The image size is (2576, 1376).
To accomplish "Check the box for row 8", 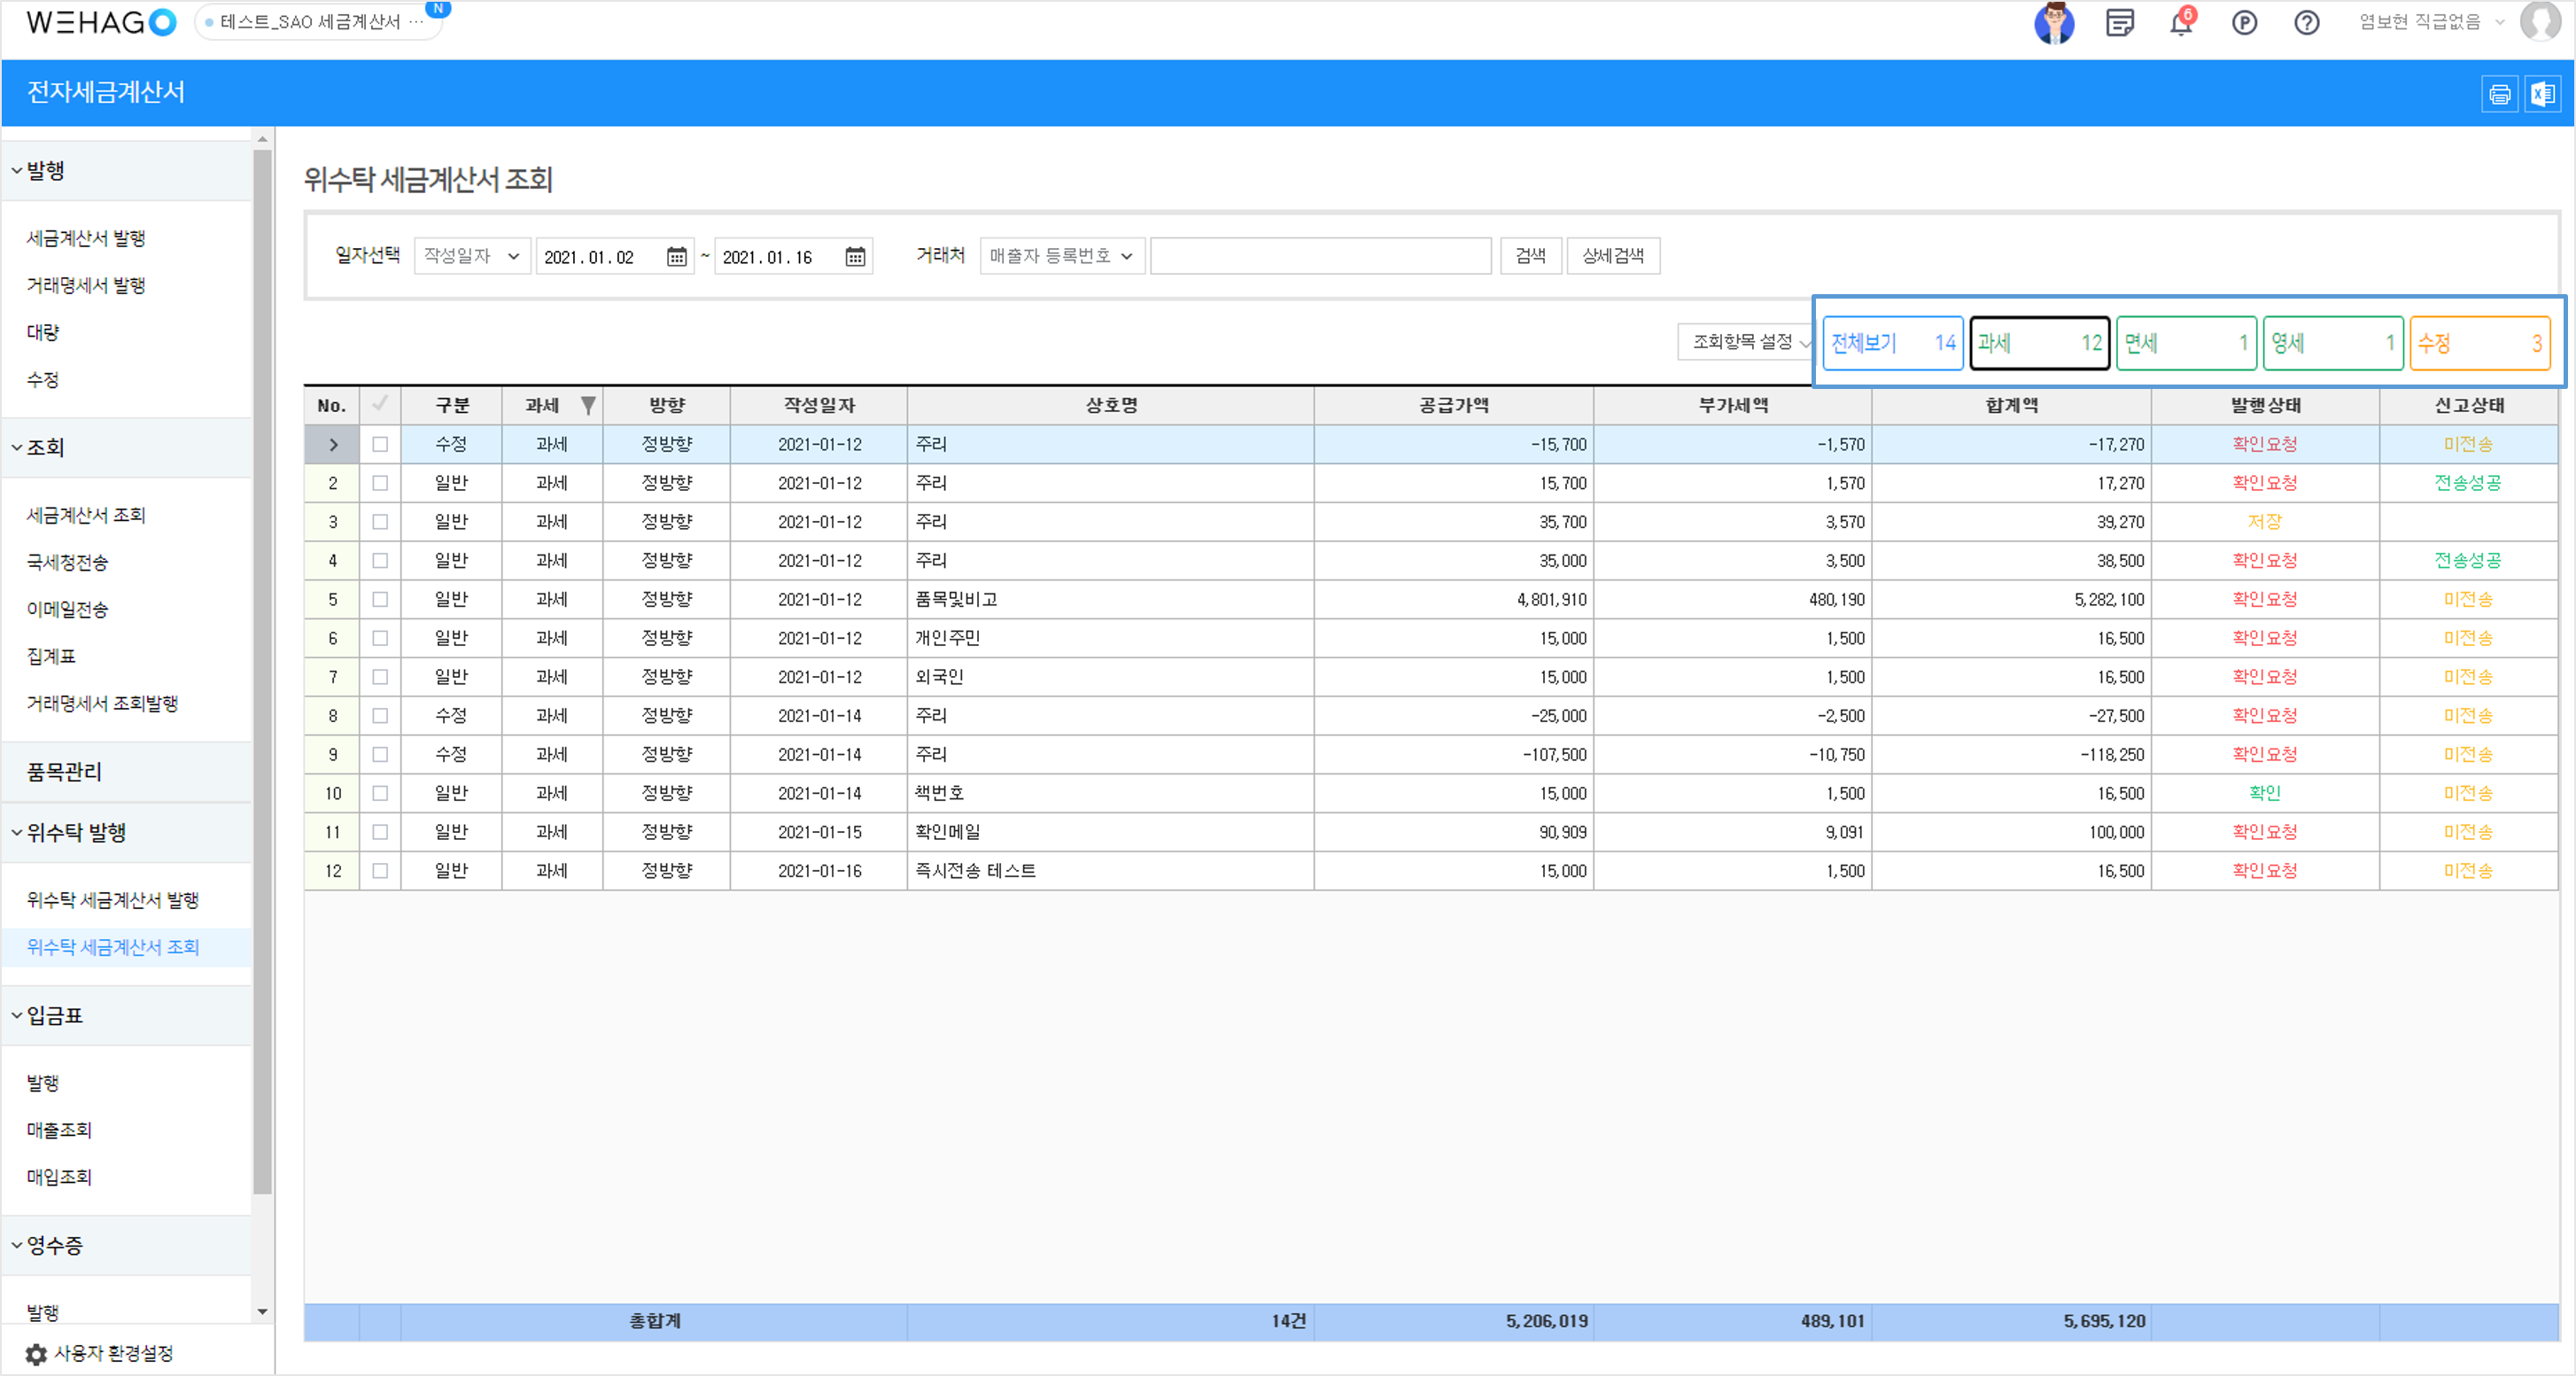I will (x=380, y=715).
